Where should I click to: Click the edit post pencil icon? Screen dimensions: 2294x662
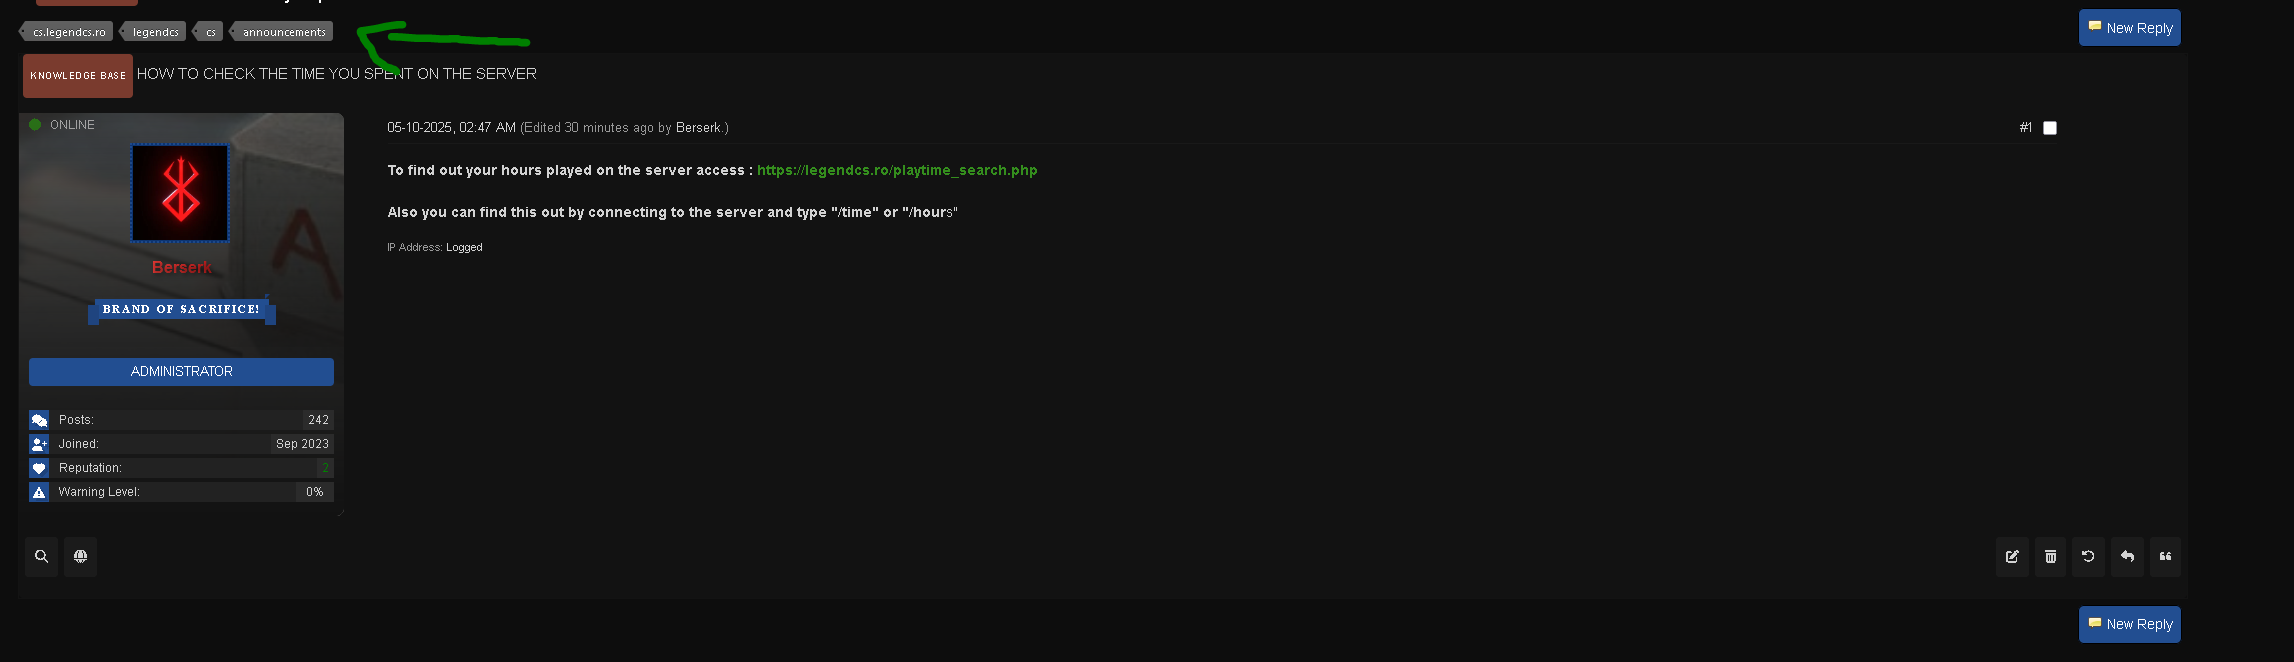(2012, 557)
